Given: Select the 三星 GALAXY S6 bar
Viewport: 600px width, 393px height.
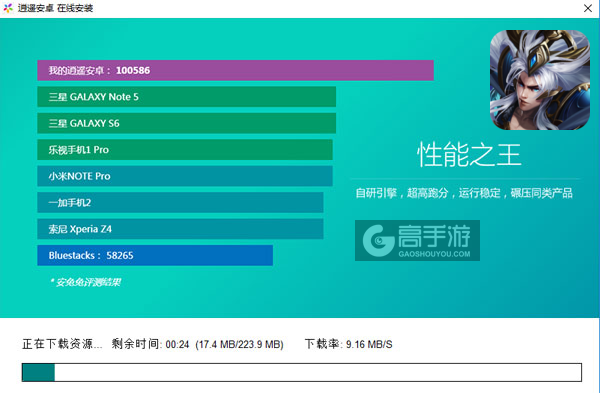Looking at the screenshot, I should (186, 123).
